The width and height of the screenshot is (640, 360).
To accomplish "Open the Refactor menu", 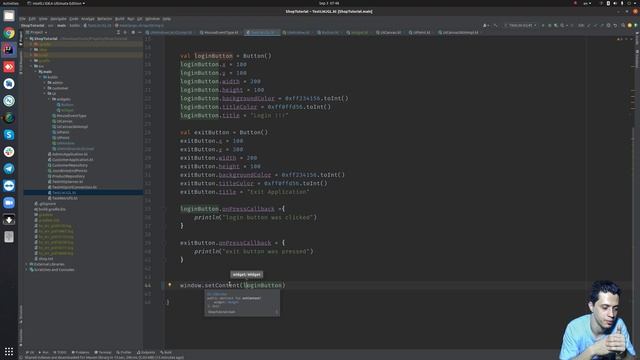I will pyautogui.click(x=104, y=19).
